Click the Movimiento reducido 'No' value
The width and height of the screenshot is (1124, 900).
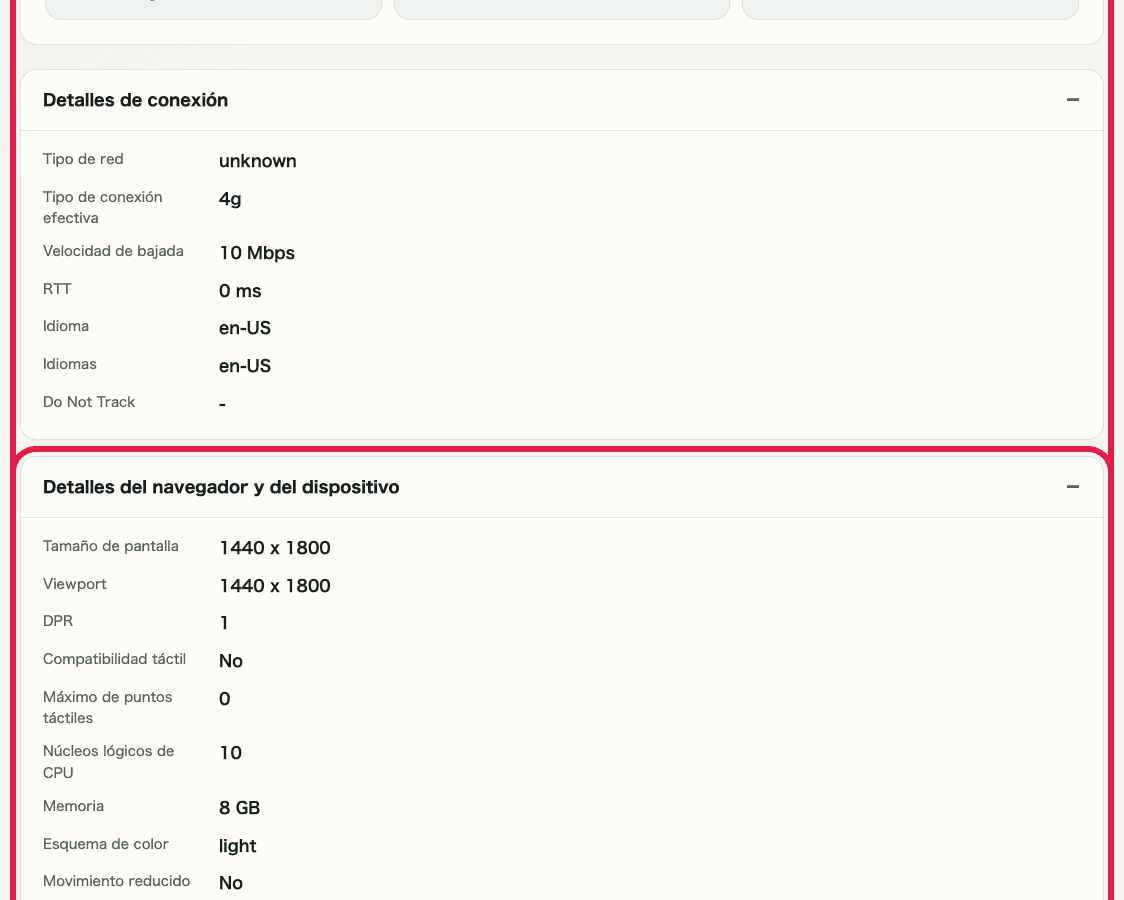[x=231, y=883]
